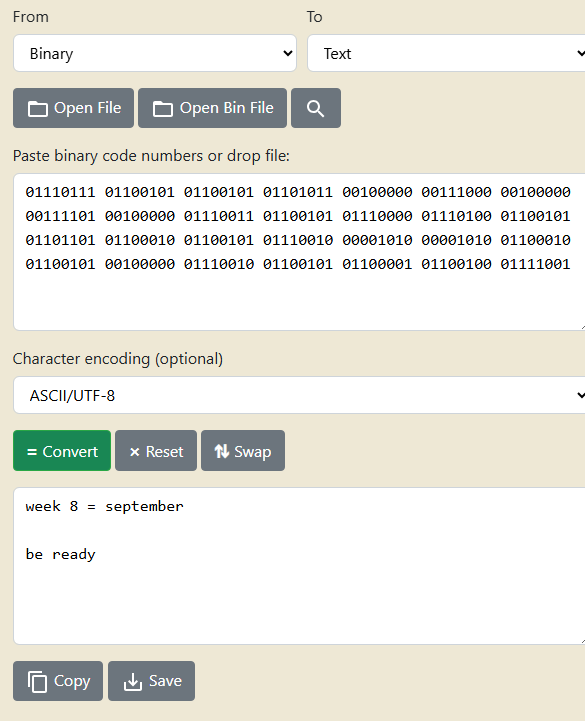Click the Reset button

(156, 451)
